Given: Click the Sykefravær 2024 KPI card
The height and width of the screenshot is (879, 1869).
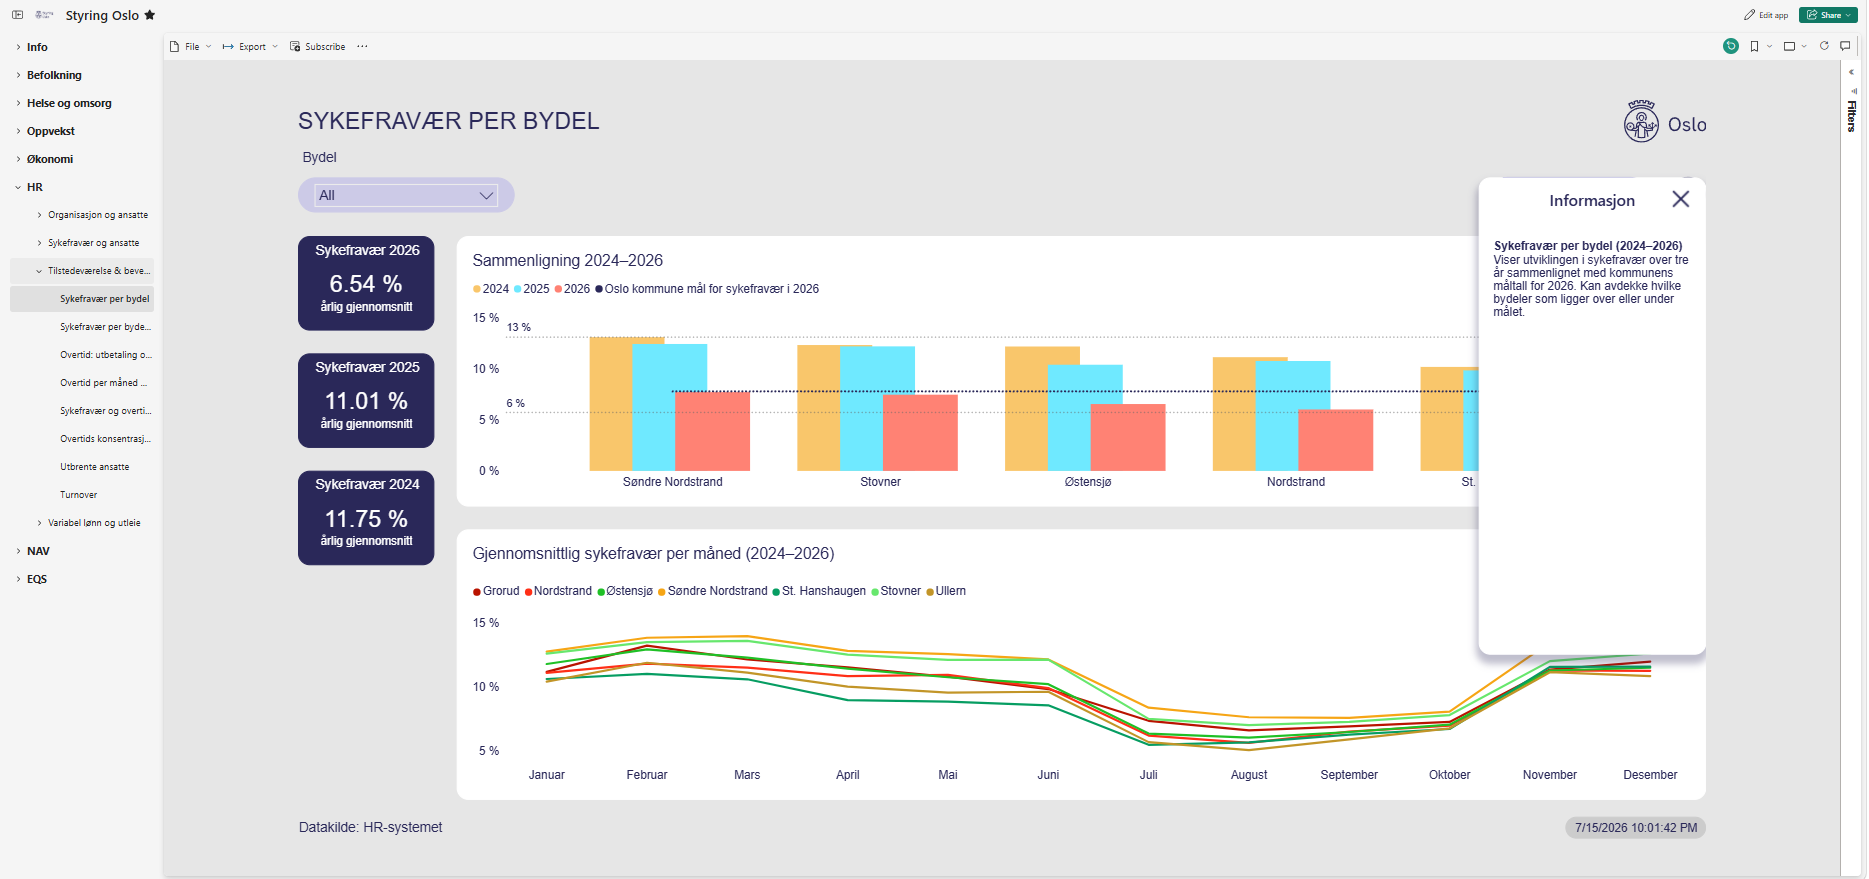Looking at the screenshot, I should tap(366, 518).
